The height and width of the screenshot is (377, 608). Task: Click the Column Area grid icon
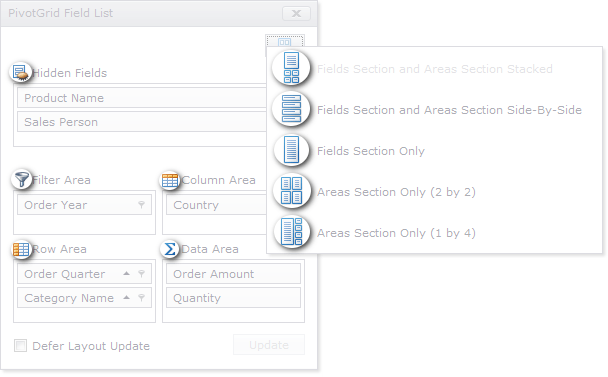tap(170, 180)
